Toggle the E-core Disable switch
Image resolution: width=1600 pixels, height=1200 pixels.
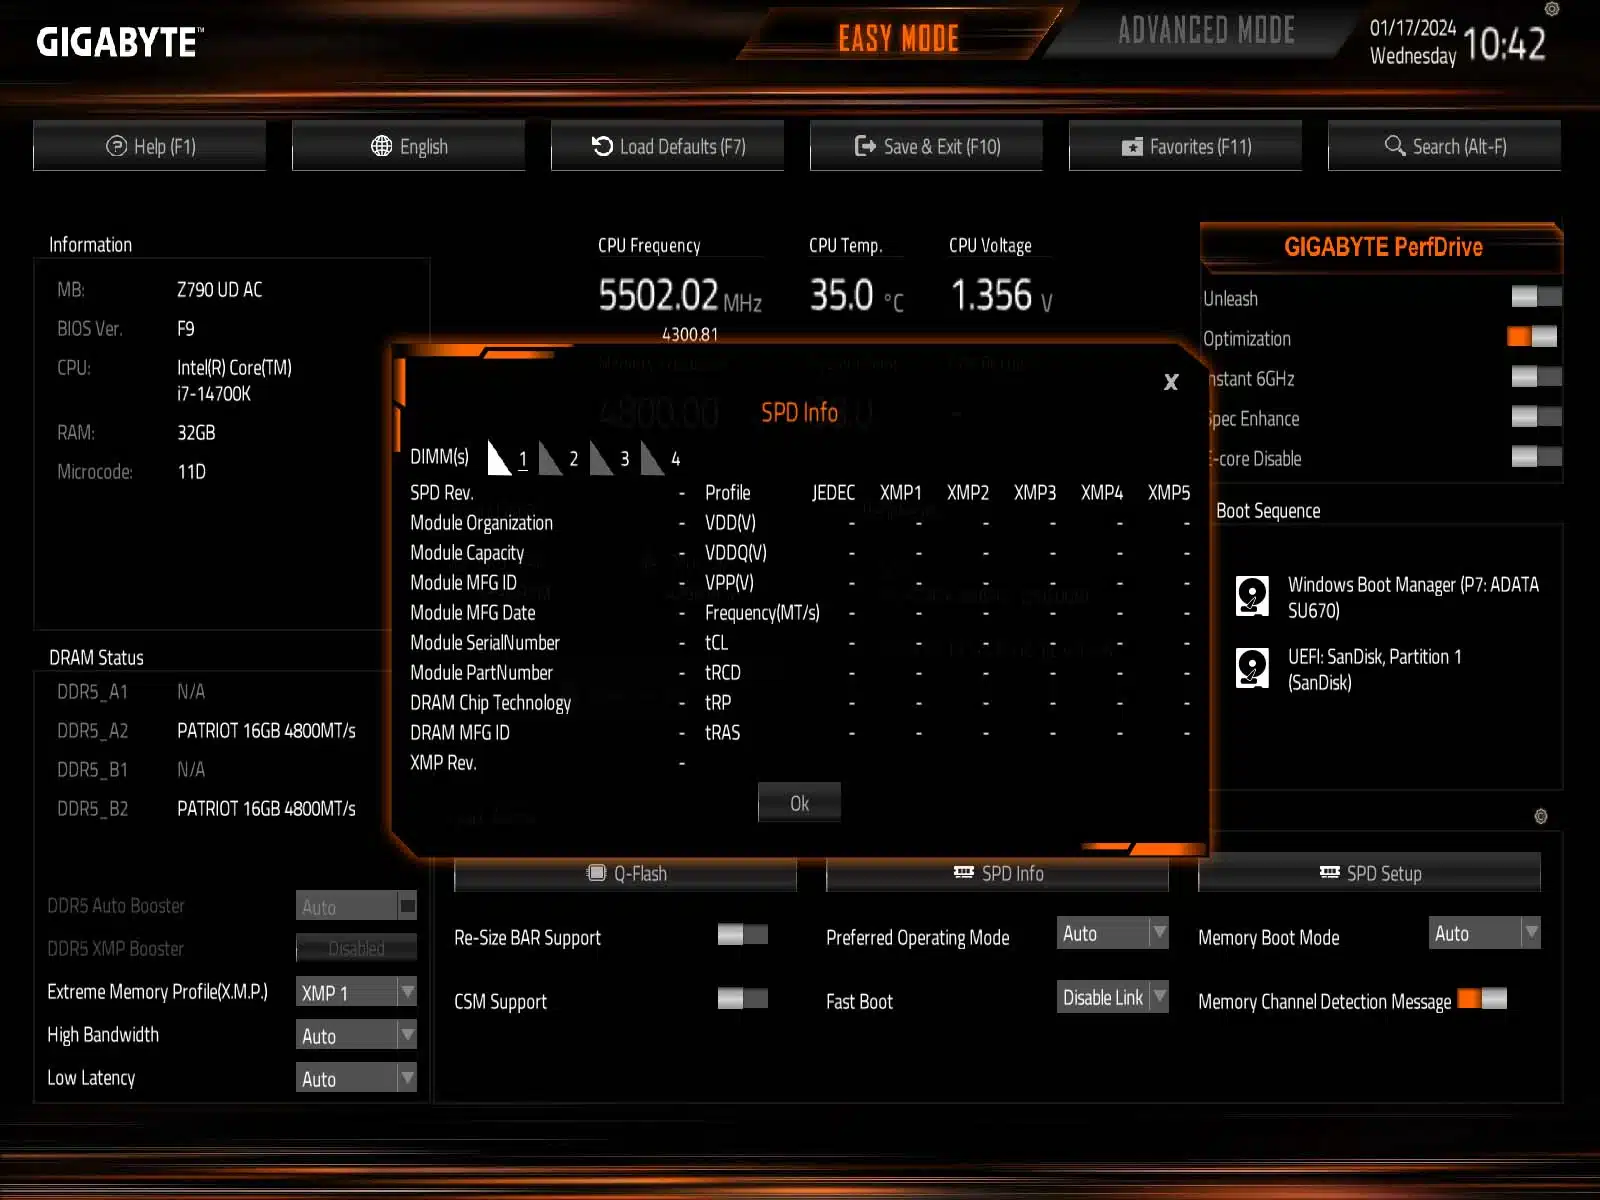click(x=1536, y=457)
